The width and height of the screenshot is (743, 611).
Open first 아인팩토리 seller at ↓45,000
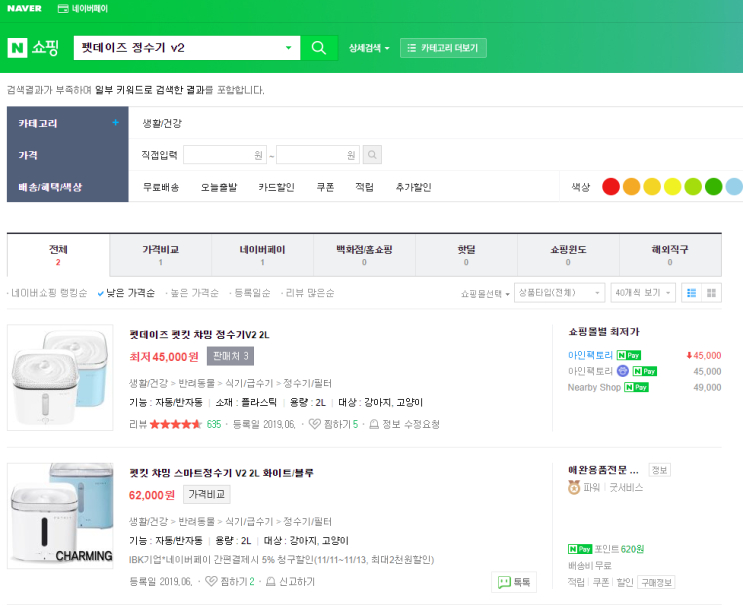[x=590, y=355]
